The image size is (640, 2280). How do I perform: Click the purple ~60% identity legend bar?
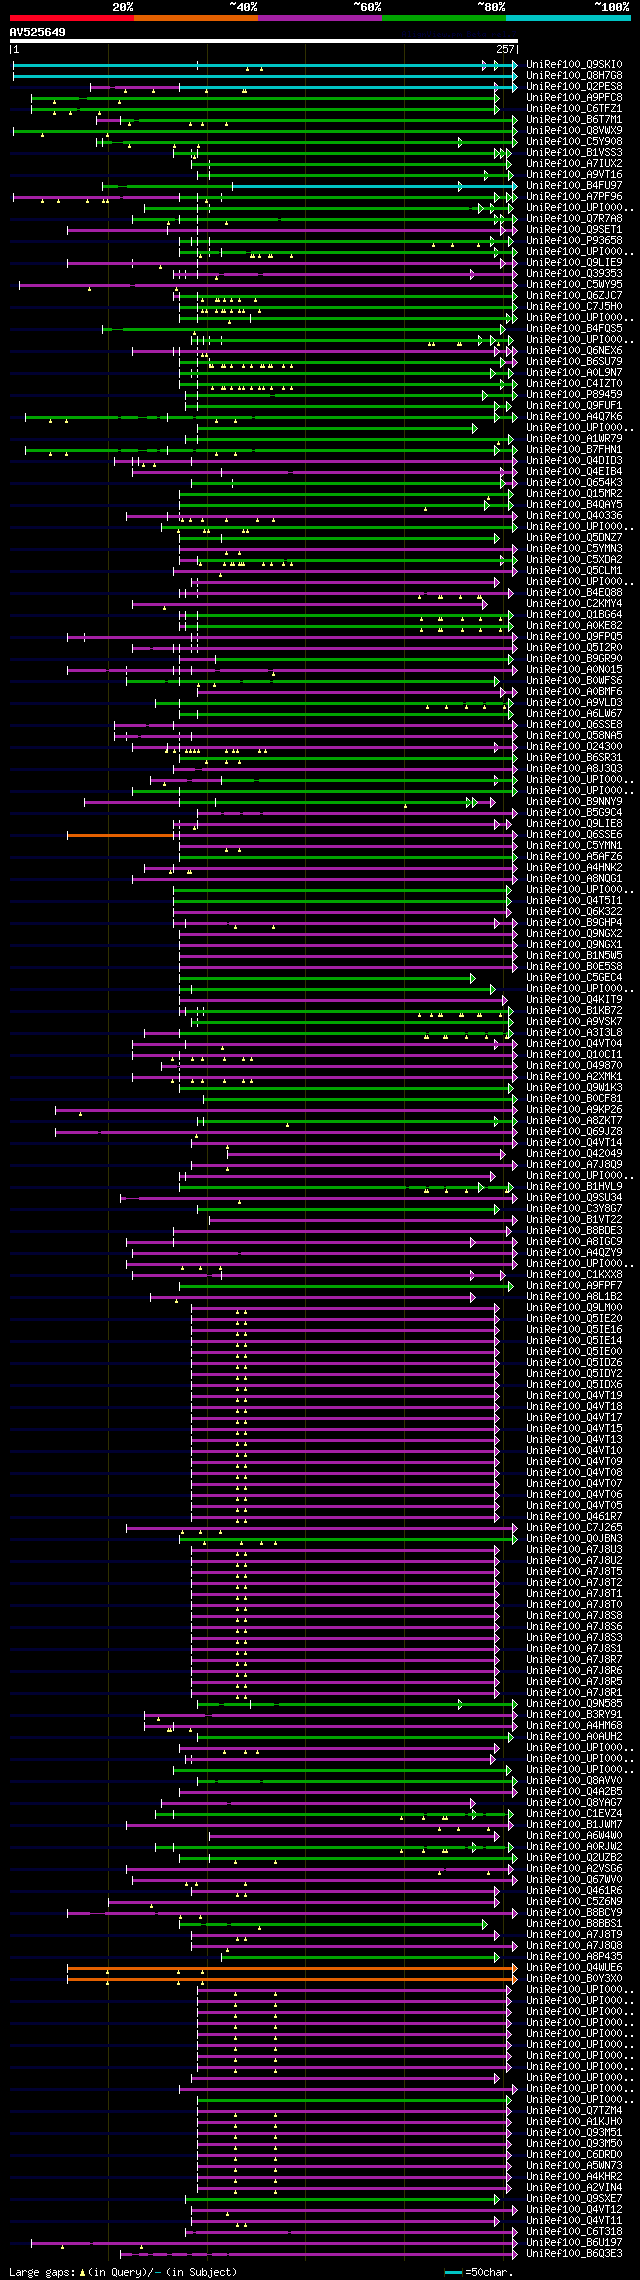pos(319,18)
